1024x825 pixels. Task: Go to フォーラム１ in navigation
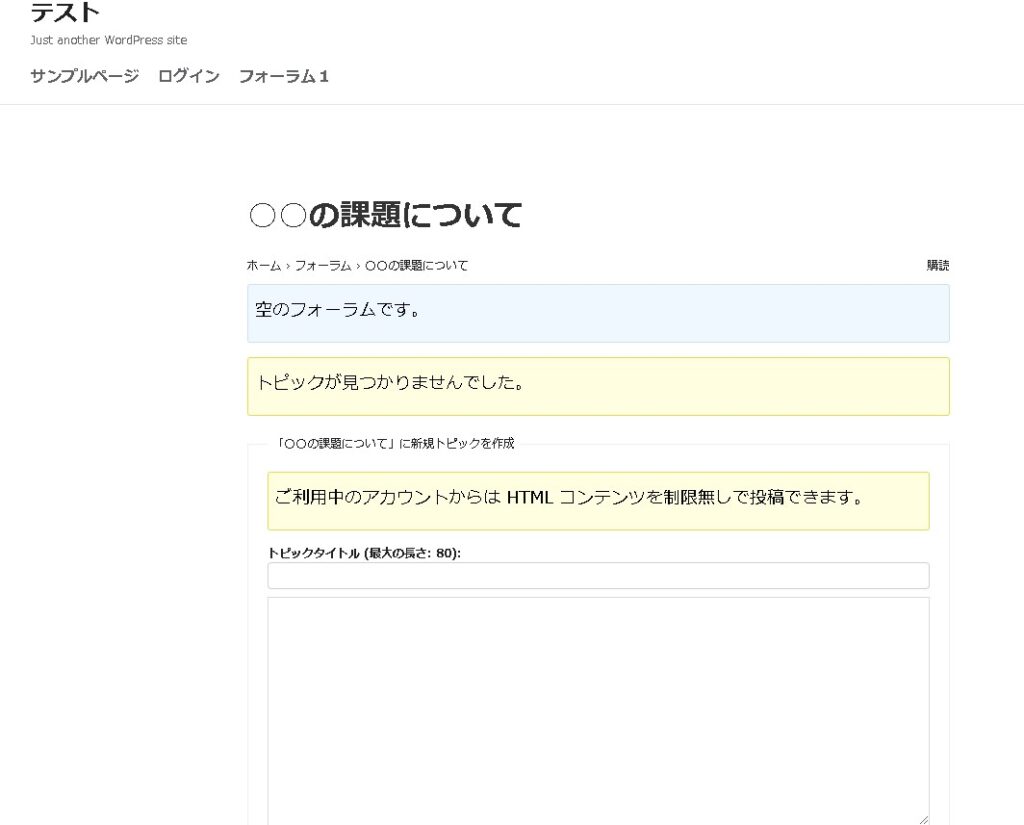coord(284,76)
